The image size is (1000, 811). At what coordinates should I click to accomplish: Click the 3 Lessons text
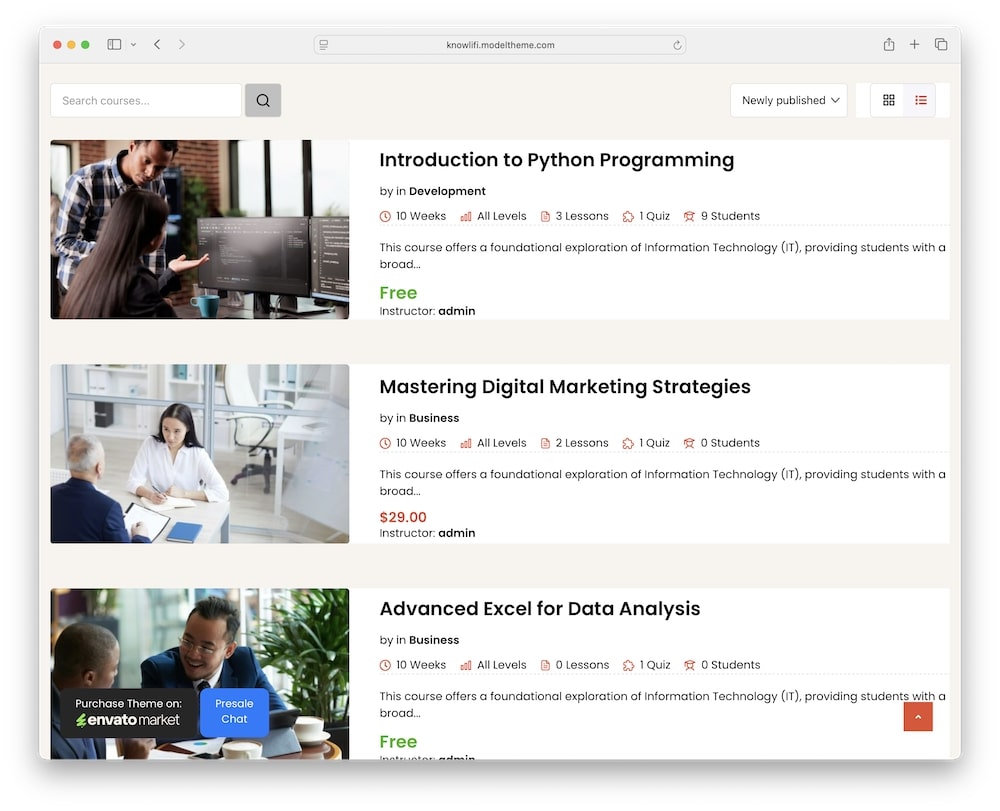[x=582, y=216]
